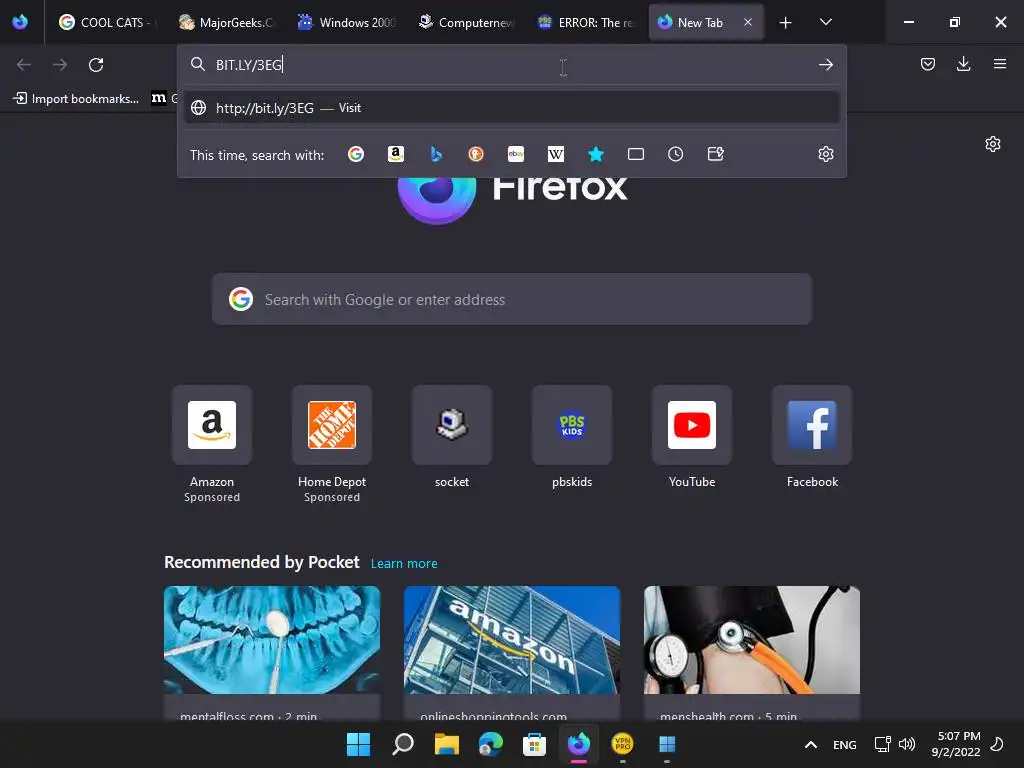Viewport: 1024px width, 768px height.
Task: Click the Go arrow in address bar
Action: coord(825,65)
